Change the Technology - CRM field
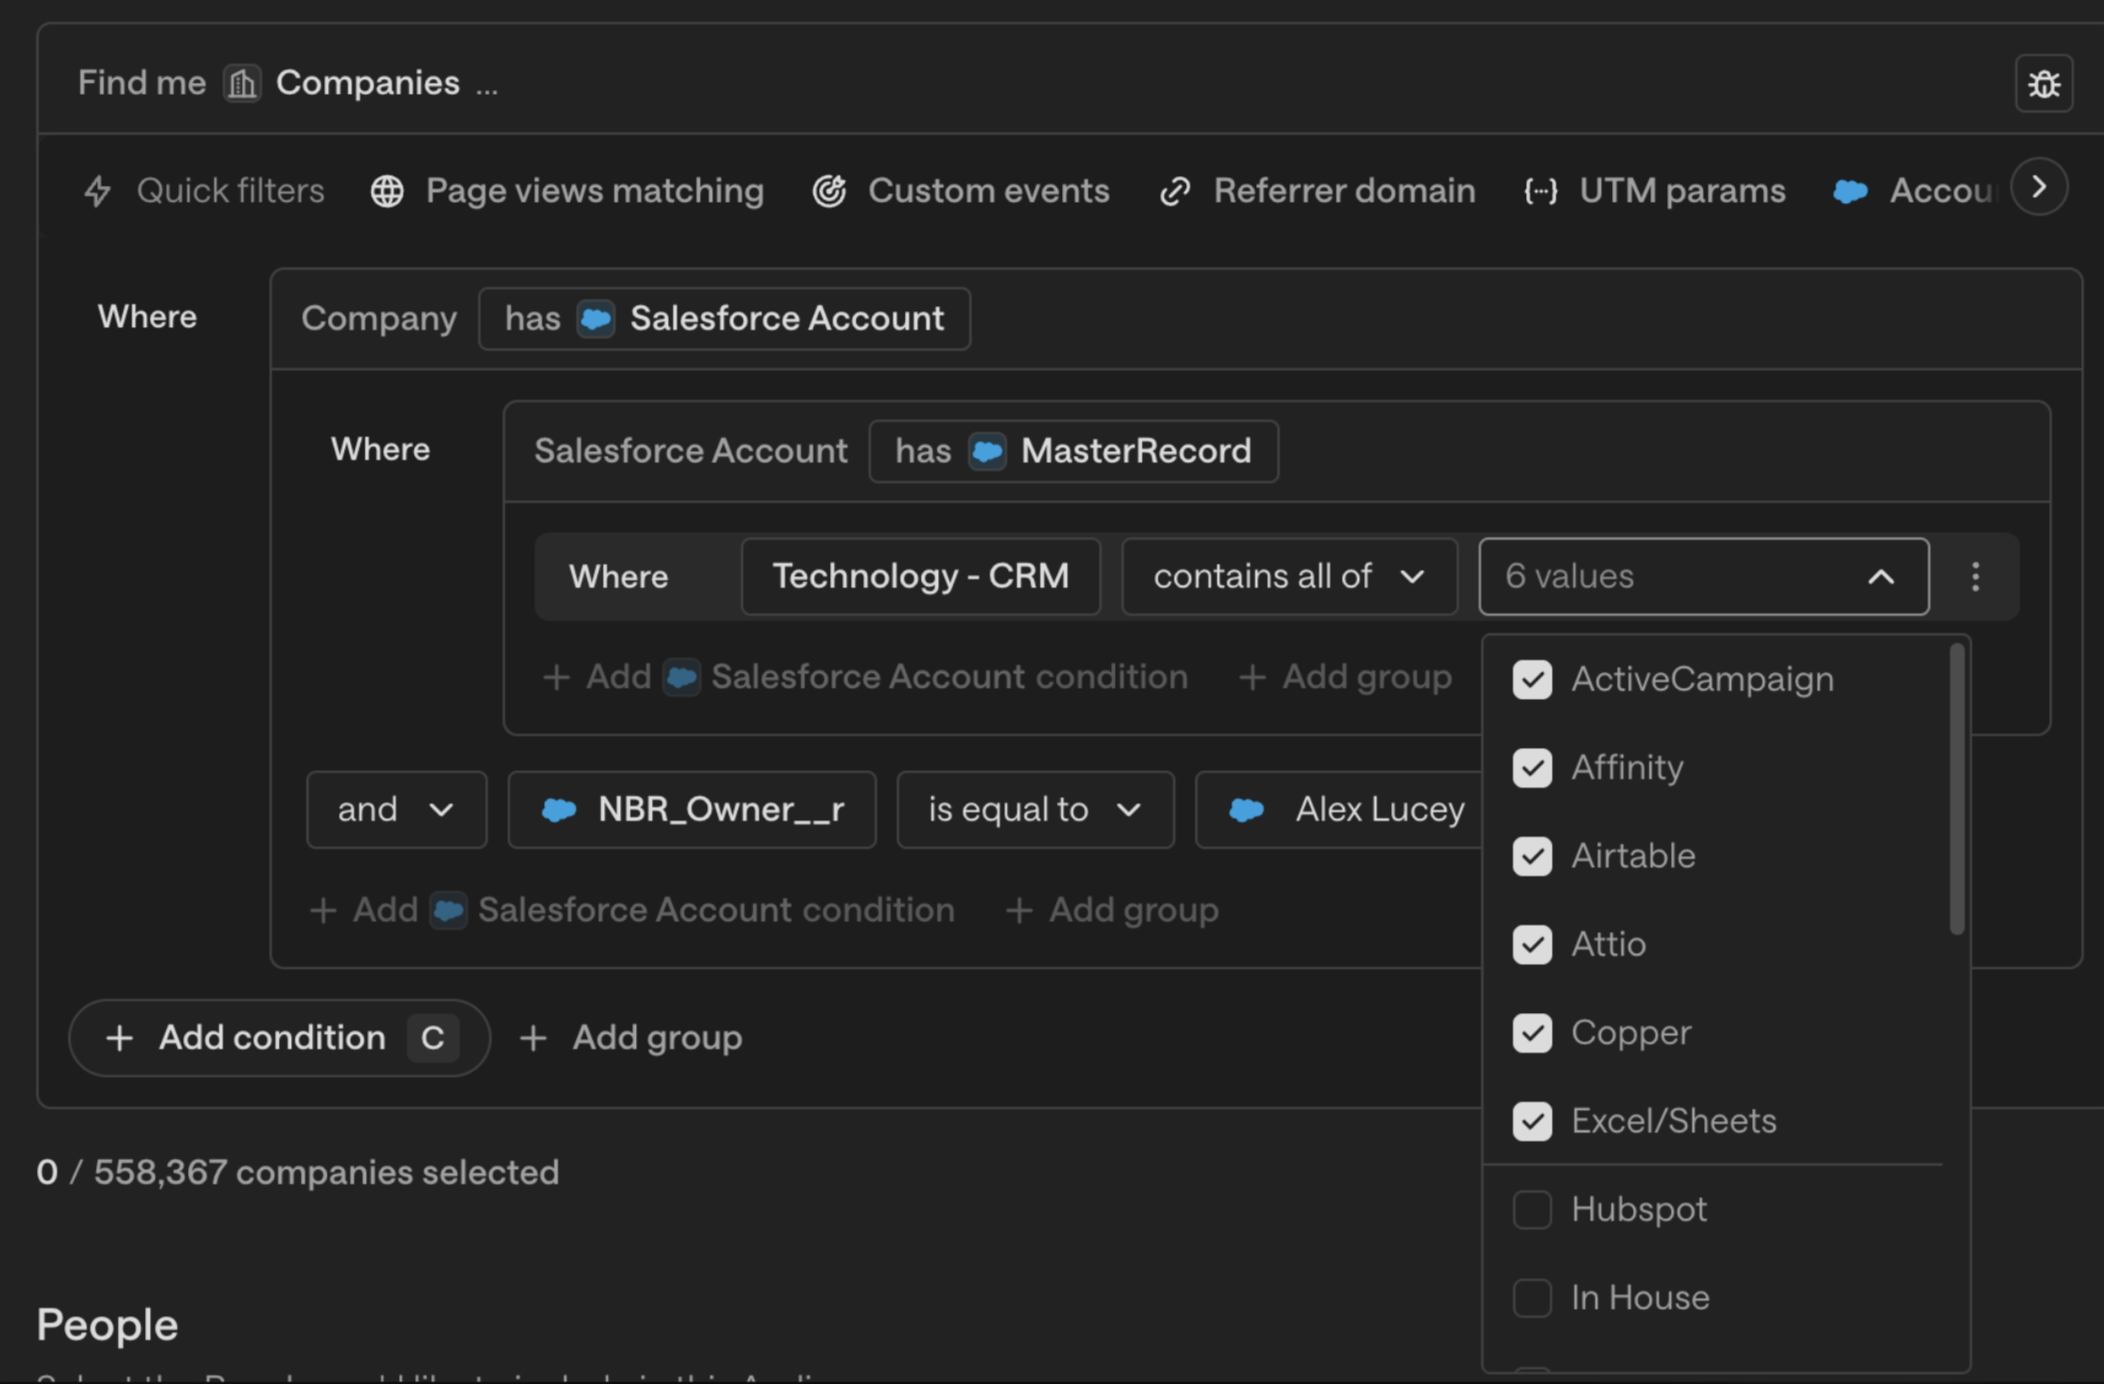Image resolution: width=2104 pixels, height=1384 pixels. 921,577
